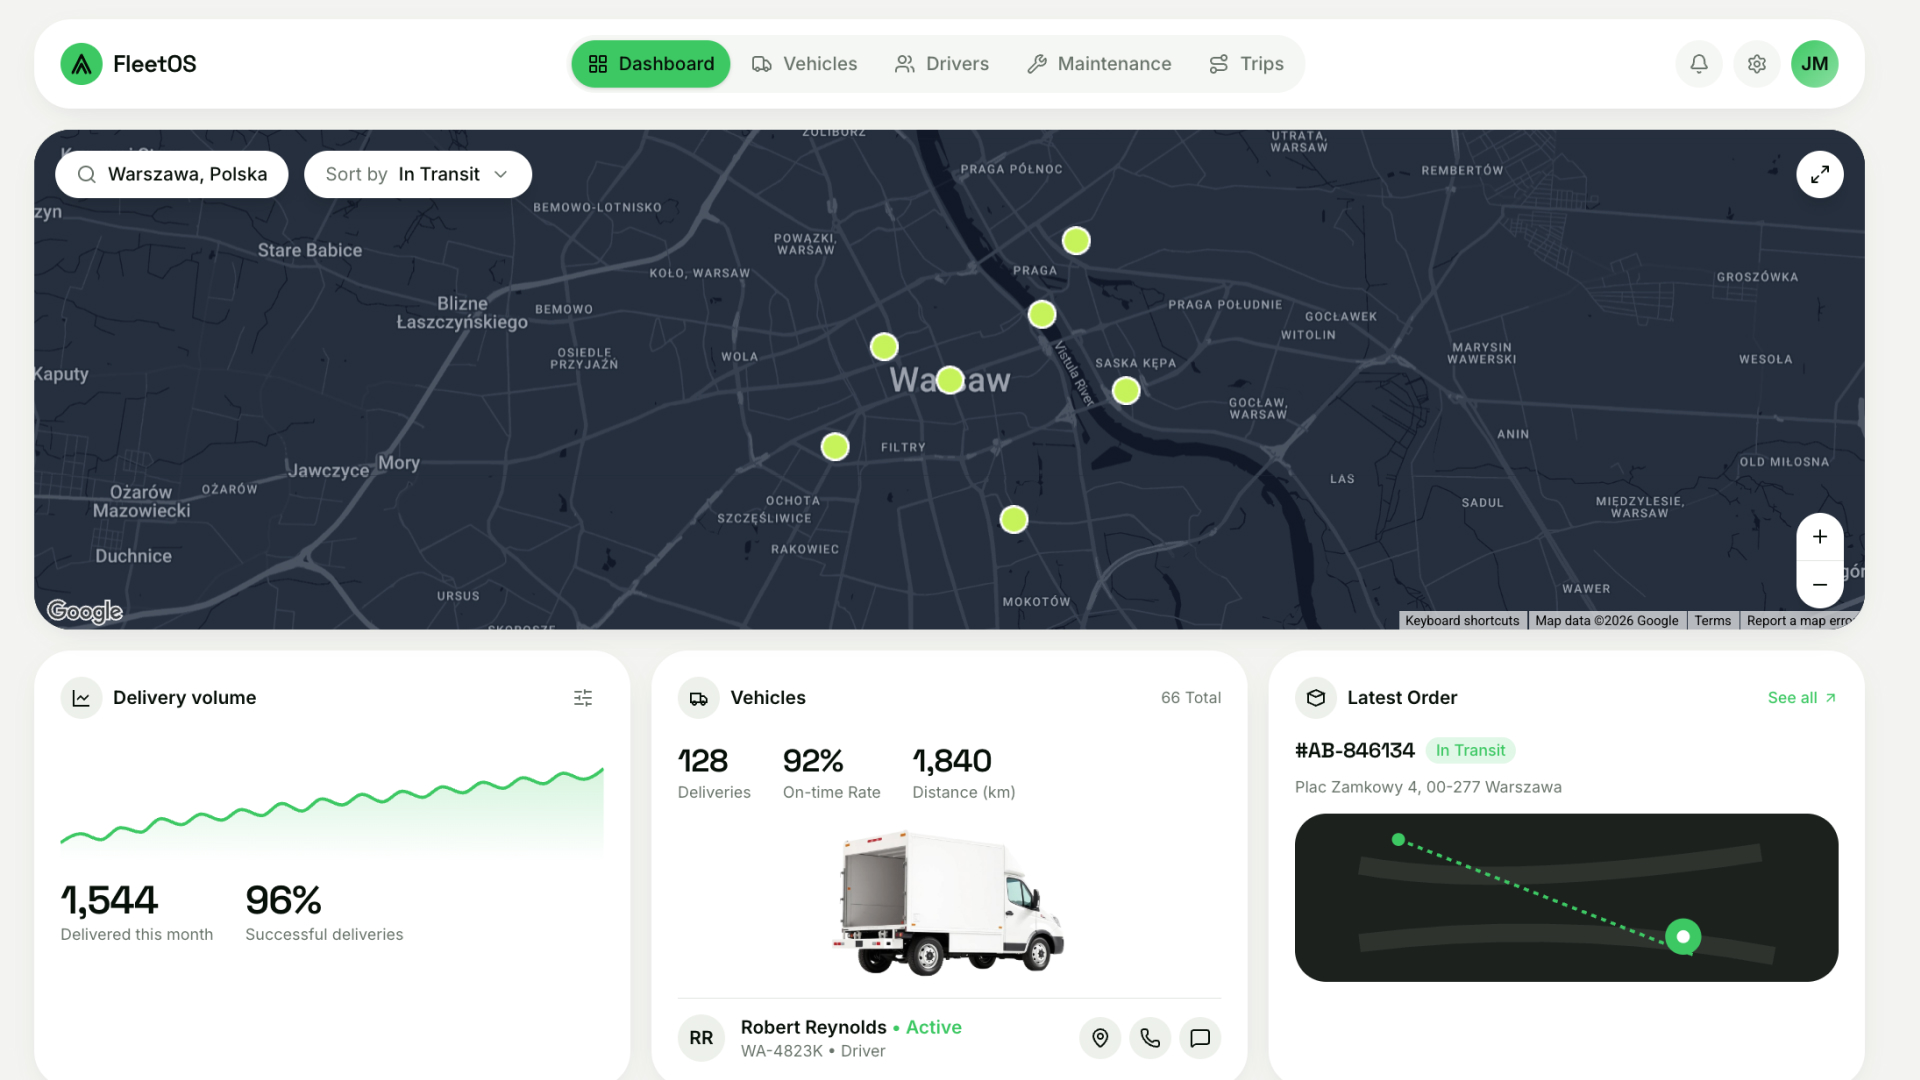Locate Robert Reynolds on the map
Screen dimensions: 1920x1080
(1100, 1038)
